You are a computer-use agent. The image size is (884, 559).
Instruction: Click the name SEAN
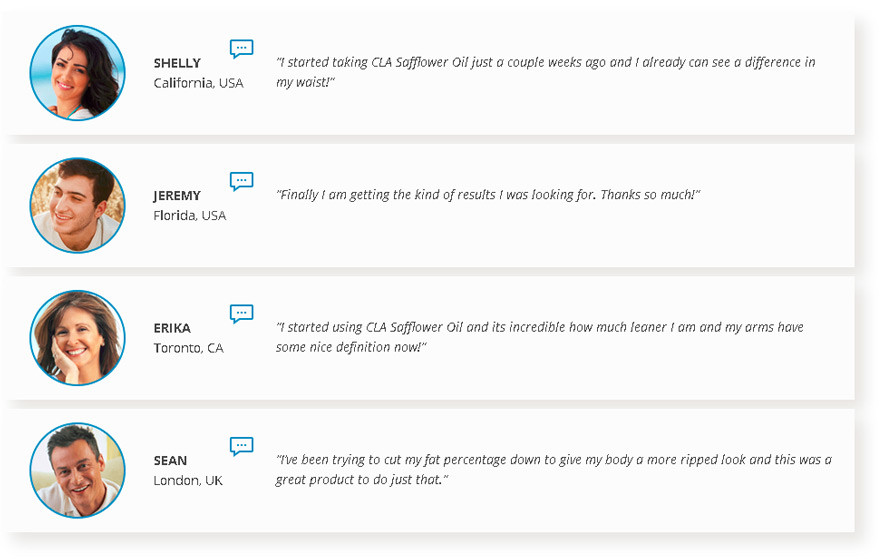170,460
